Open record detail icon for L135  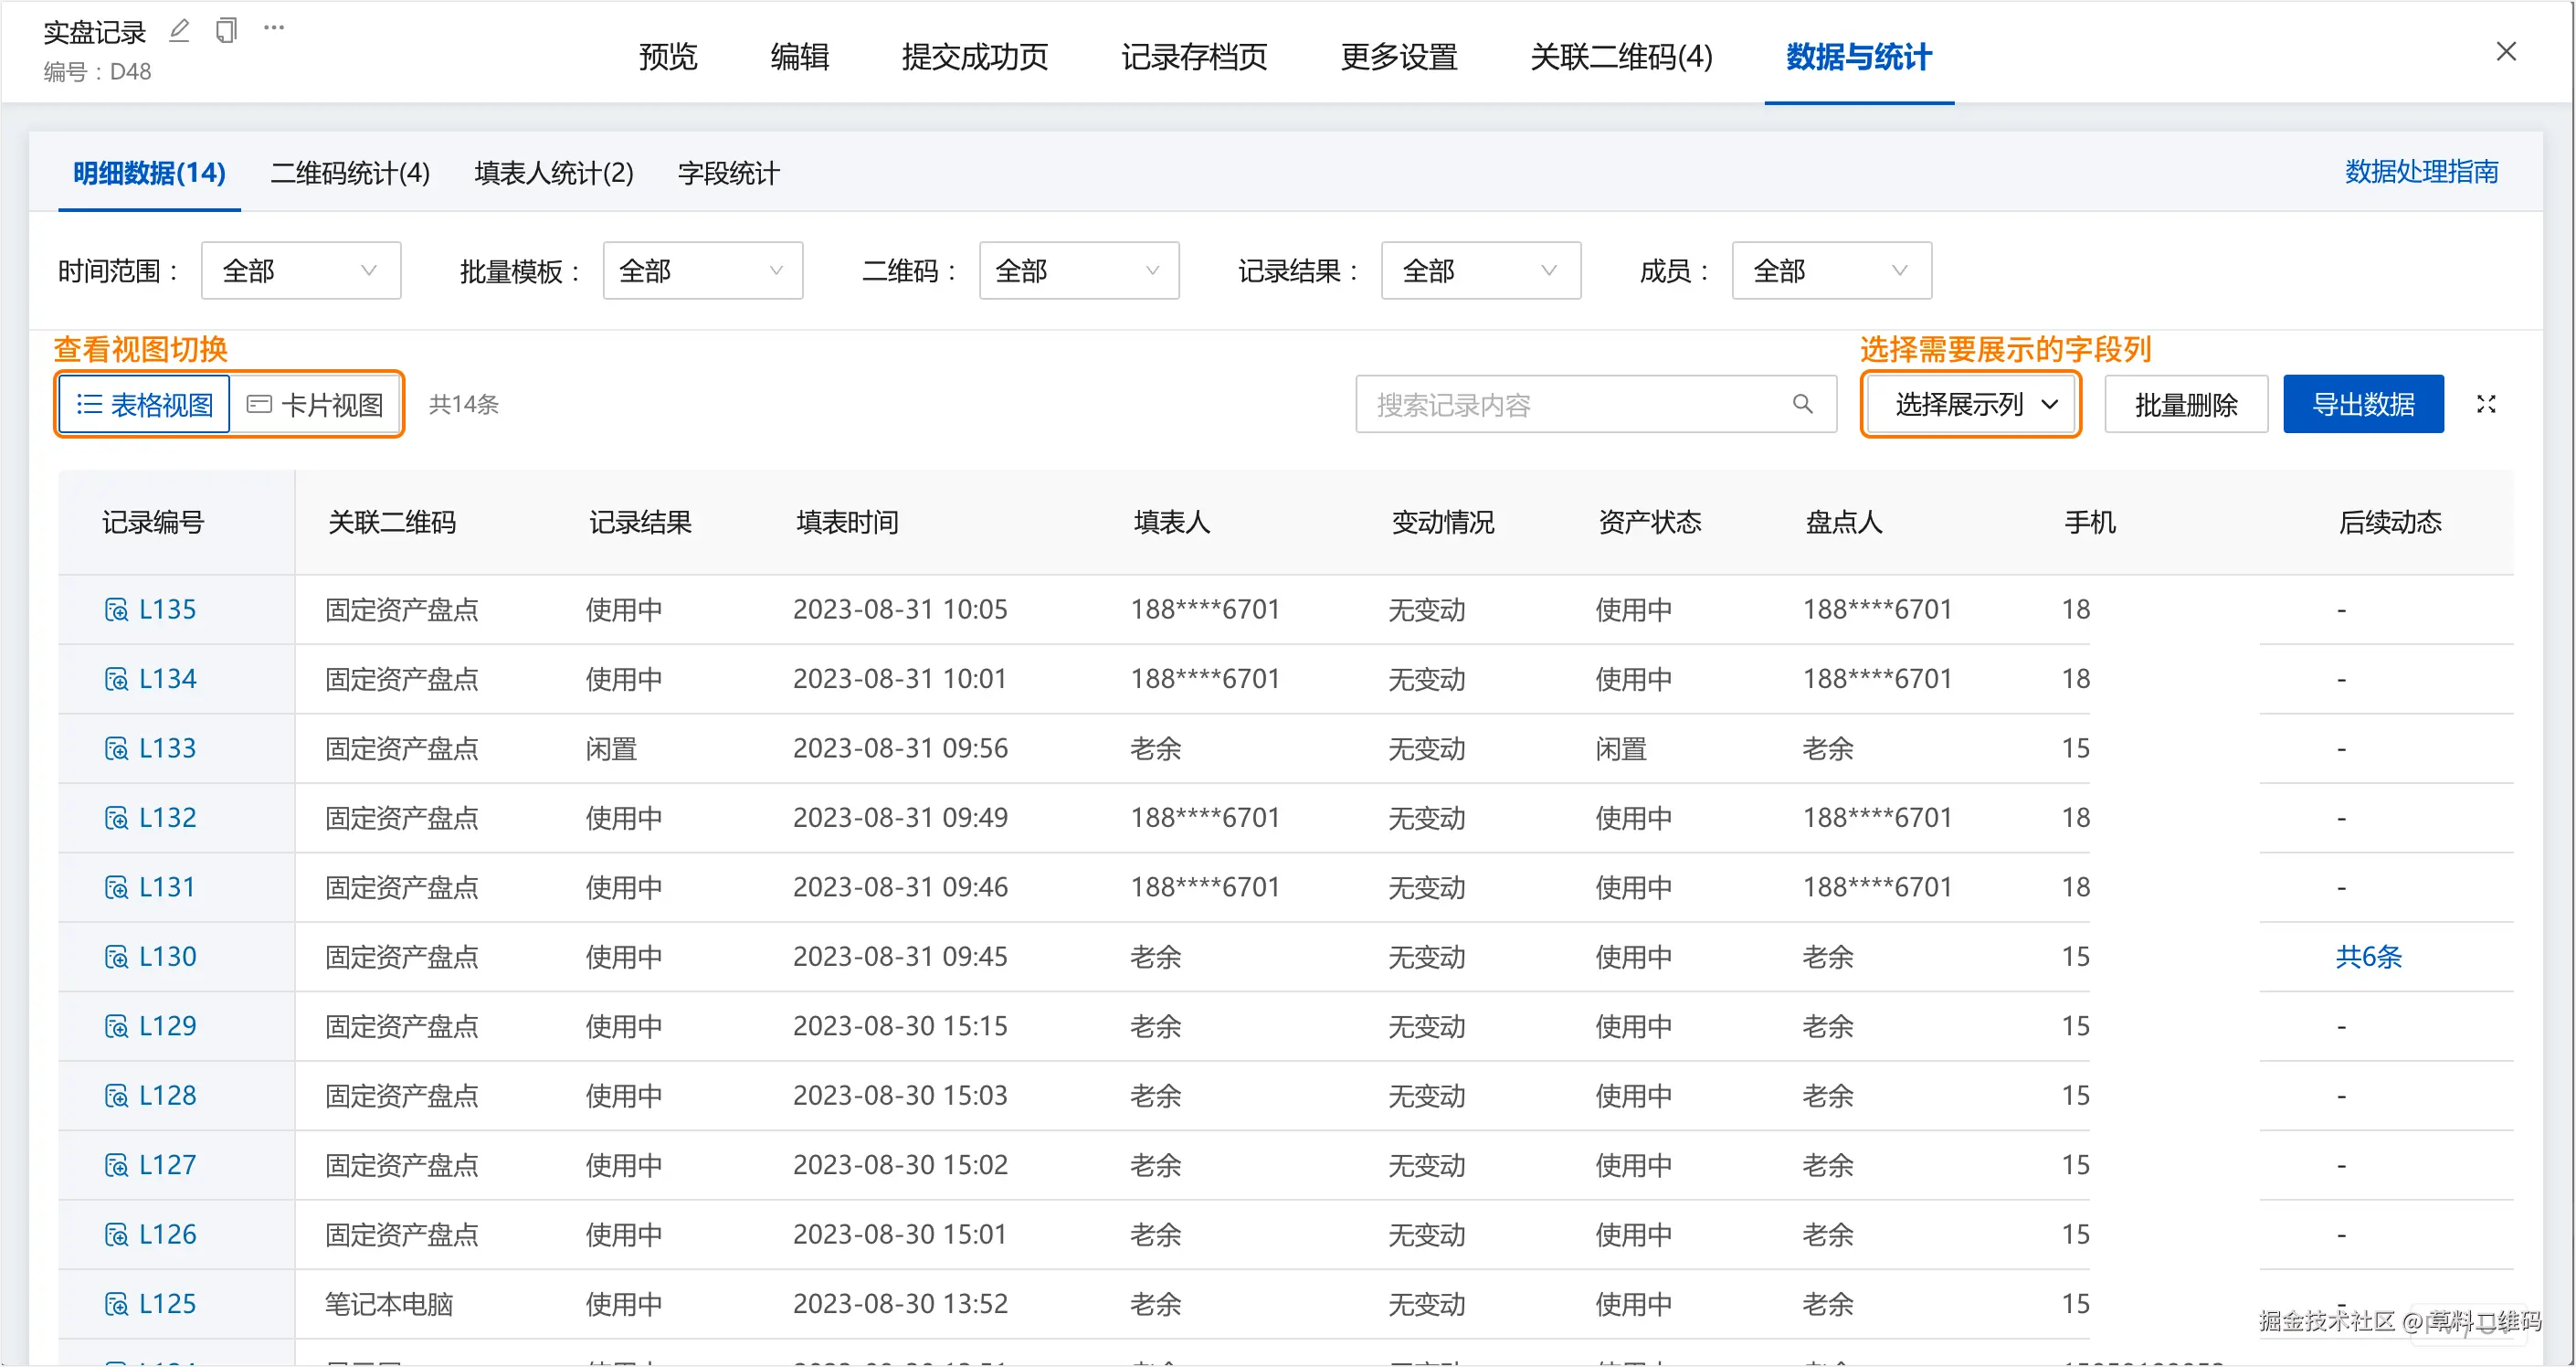pyautogui.click(x=116, y=610)
